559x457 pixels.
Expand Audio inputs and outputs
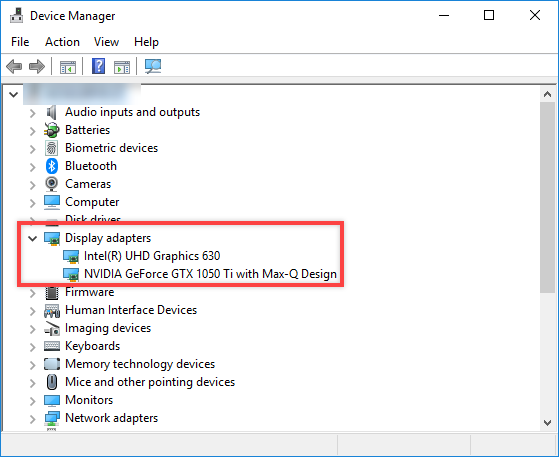pyautogui.click(x=32, y=113)
